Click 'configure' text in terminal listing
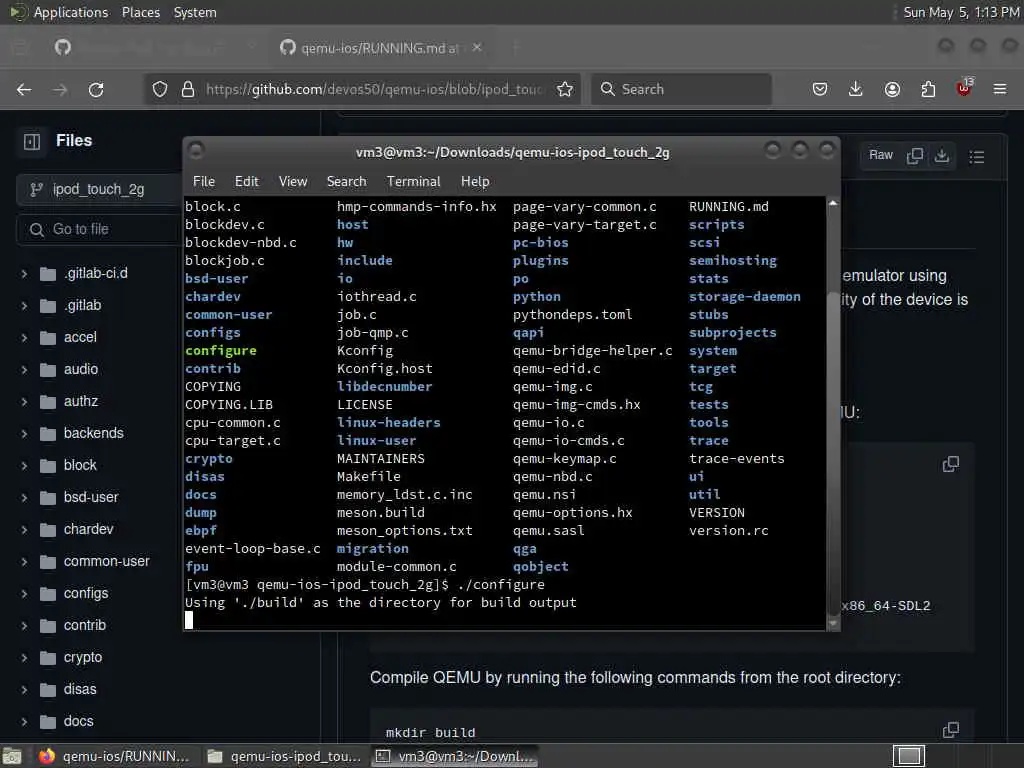 click(x=221, y=351)
